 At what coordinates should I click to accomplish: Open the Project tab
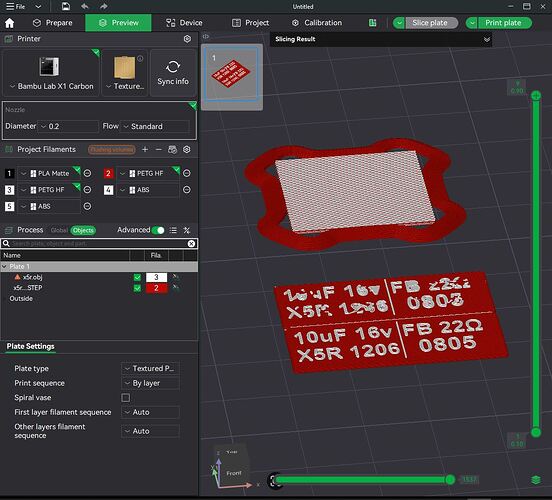click(x=250, y=23)
